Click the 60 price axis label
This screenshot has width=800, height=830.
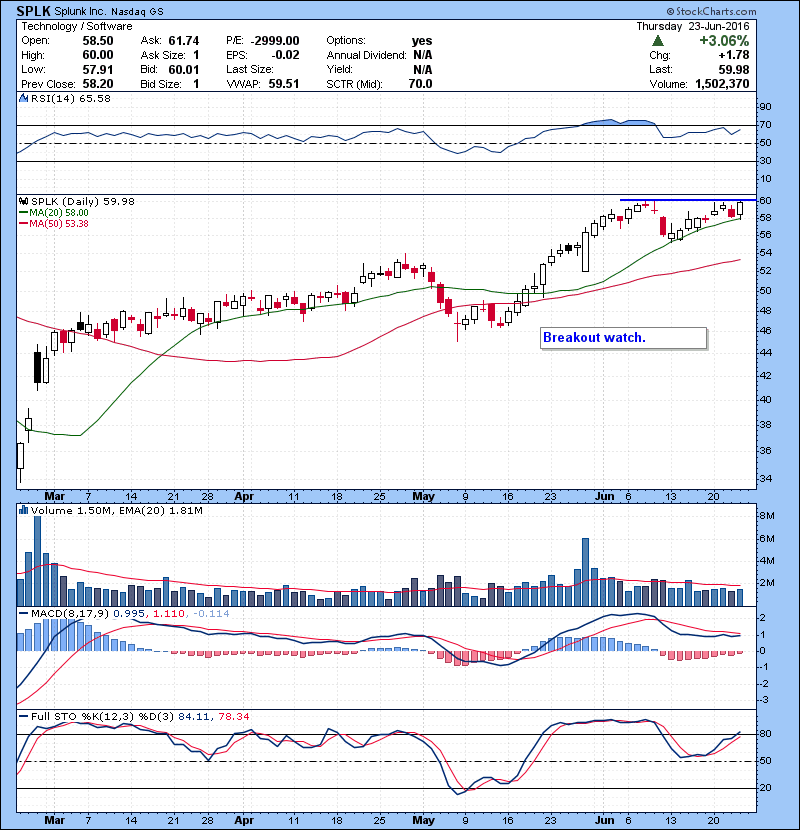765,201
